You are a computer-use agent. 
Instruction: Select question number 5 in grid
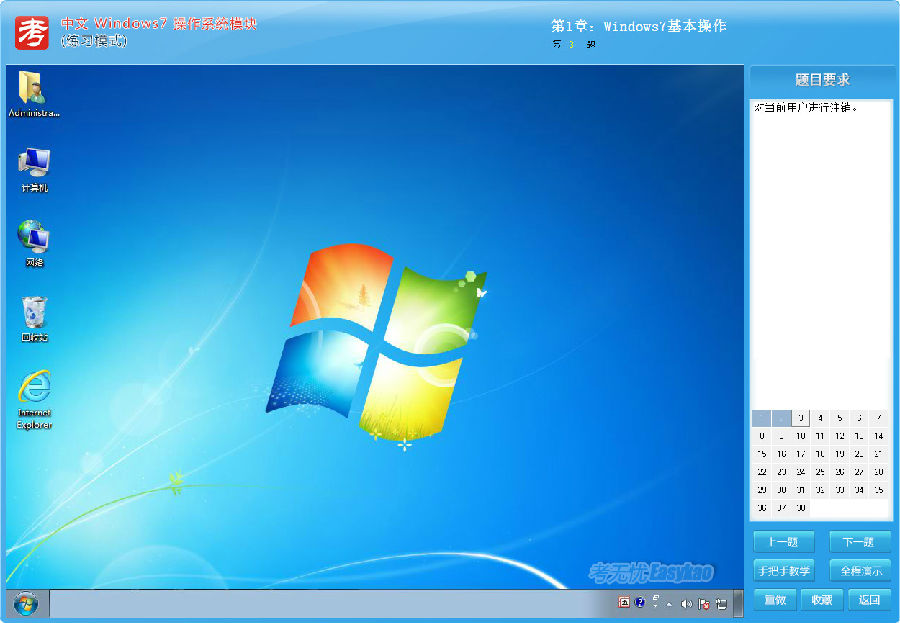tap(840, 418)
